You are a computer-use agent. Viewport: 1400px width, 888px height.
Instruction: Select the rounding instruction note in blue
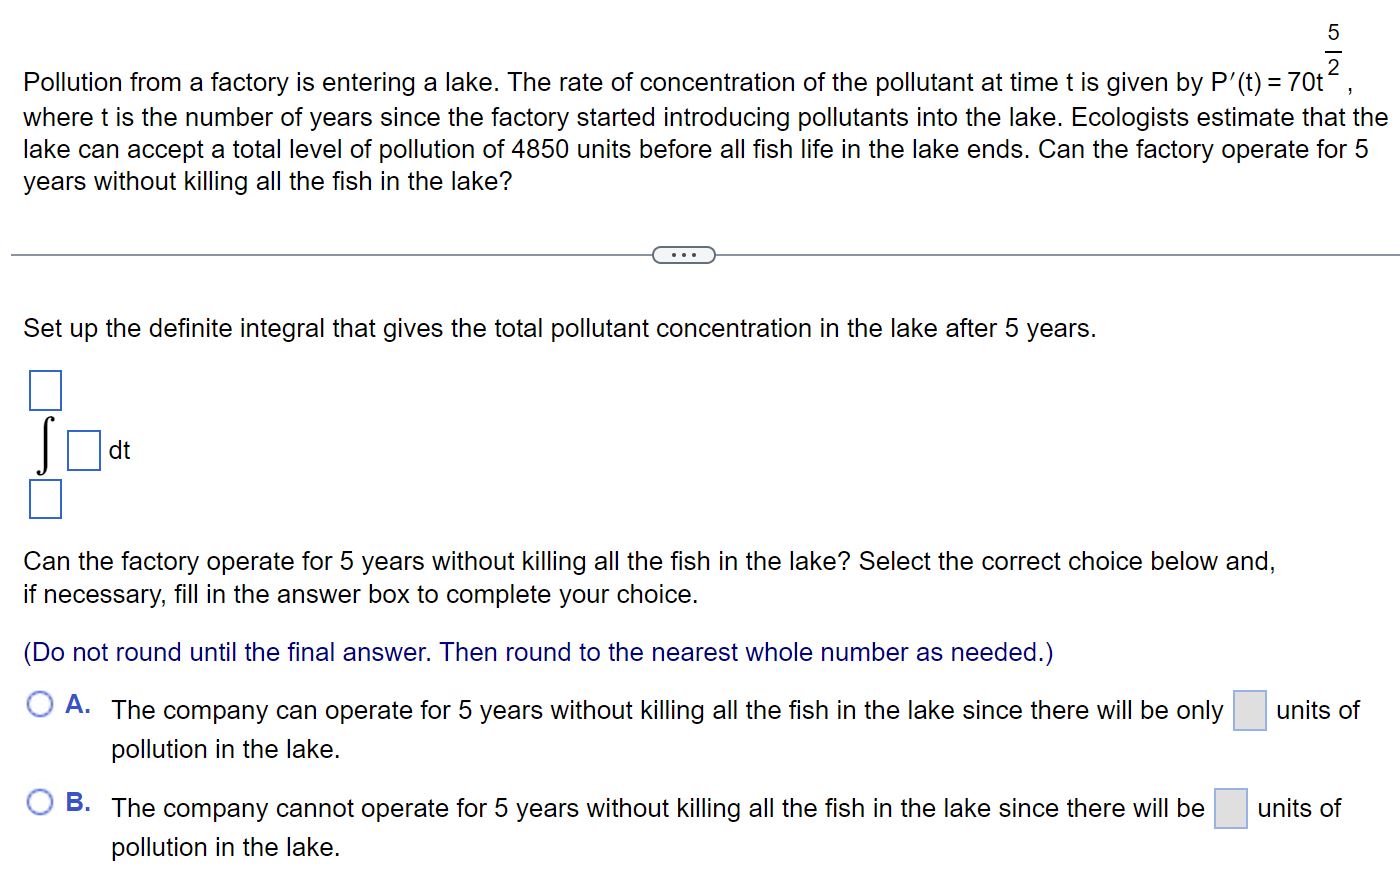[538, 652]
